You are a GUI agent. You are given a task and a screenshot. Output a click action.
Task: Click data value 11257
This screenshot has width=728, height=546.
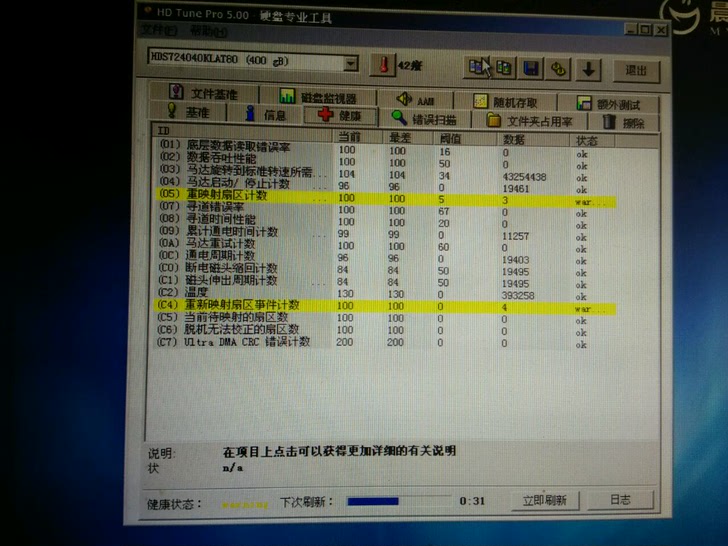click(x=515, y=236)
